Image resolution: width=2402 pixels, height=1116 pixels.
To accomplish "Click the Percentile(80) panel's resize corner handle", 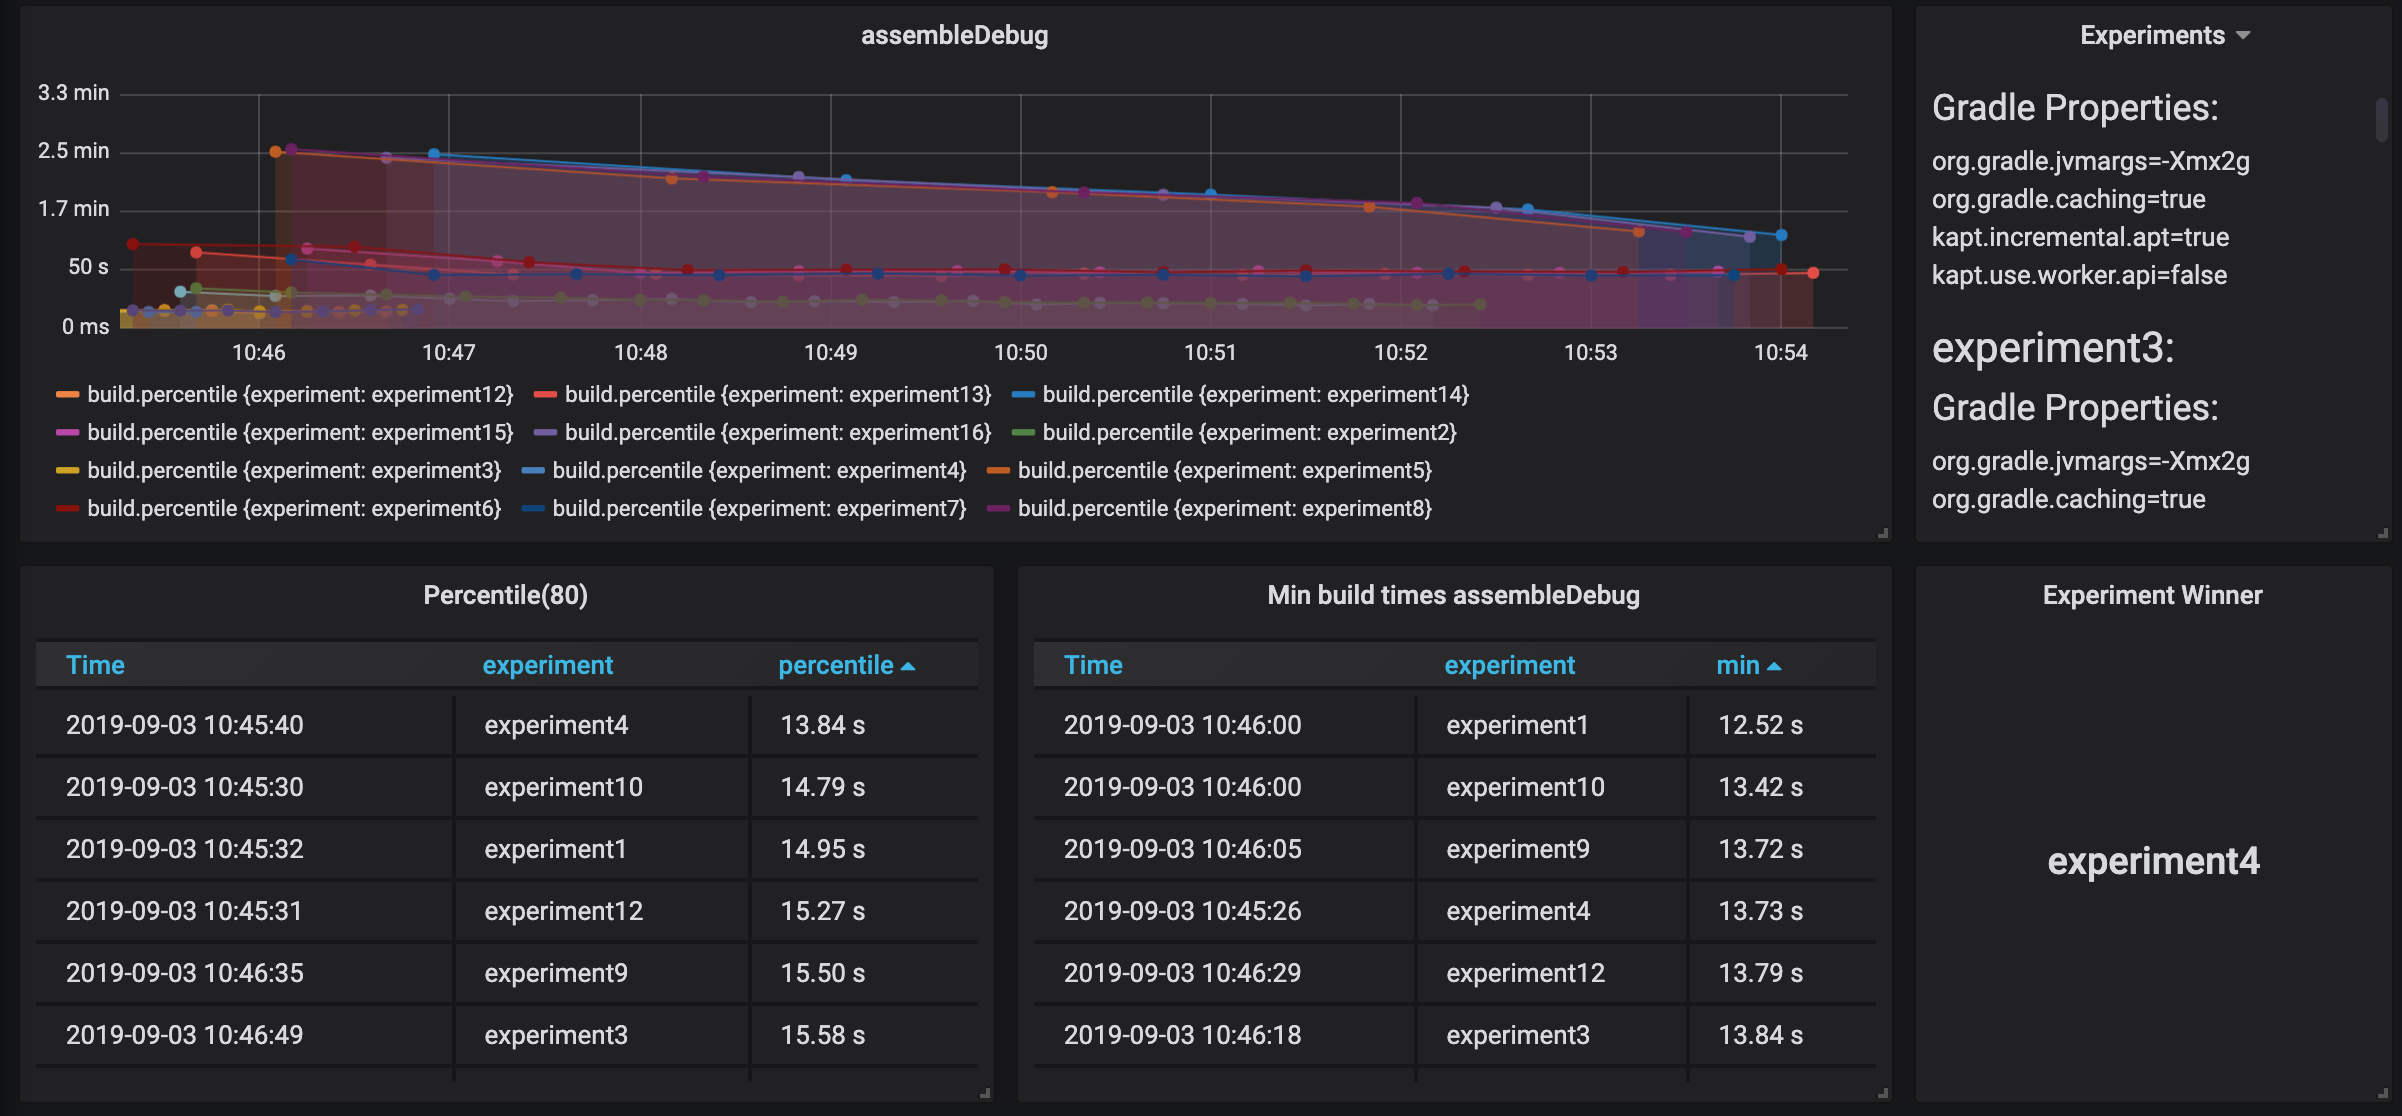I will (985, 1093).
